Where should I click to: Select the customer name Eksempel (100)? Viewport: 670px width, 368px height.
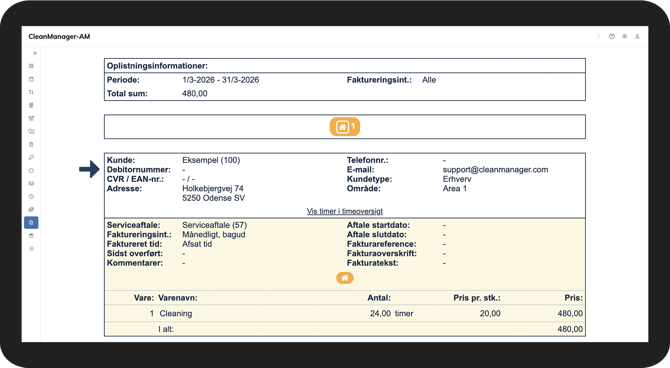(211, 160)
